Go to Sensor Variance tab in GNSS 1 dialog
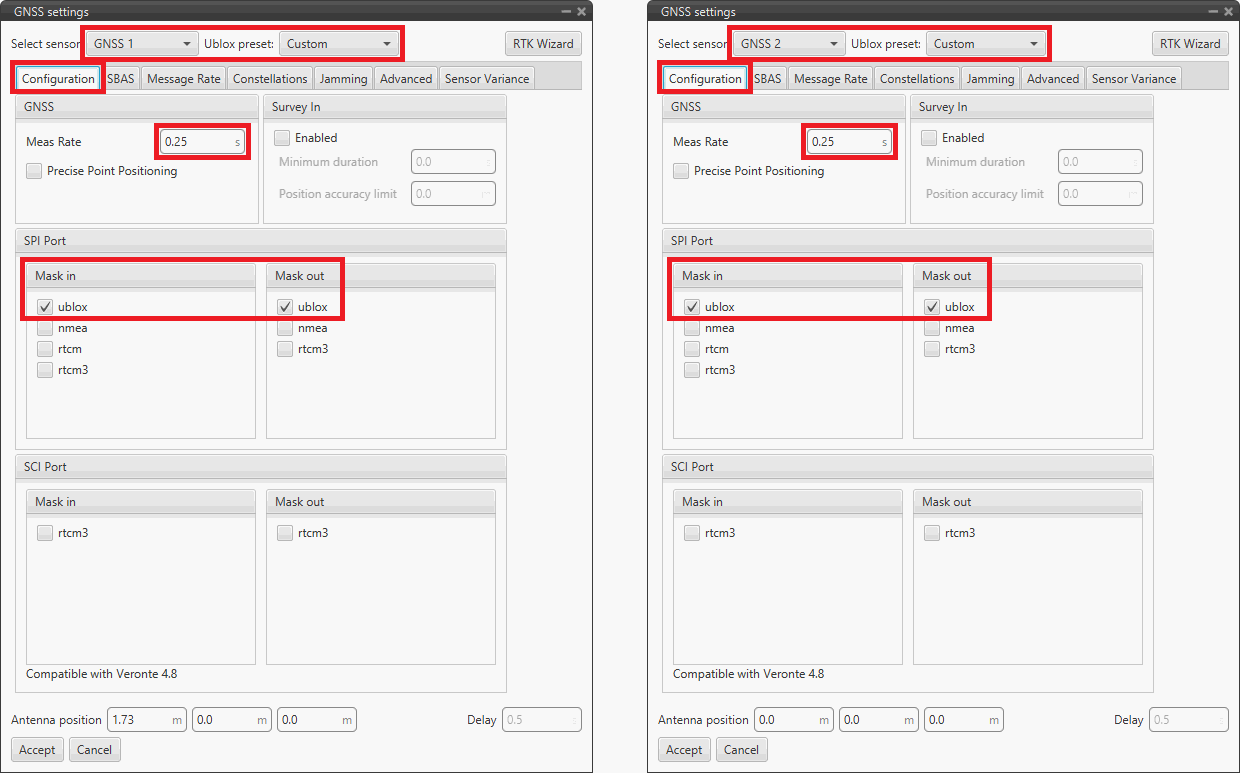The image size is (1240, 773). click(x=487, y=79)
